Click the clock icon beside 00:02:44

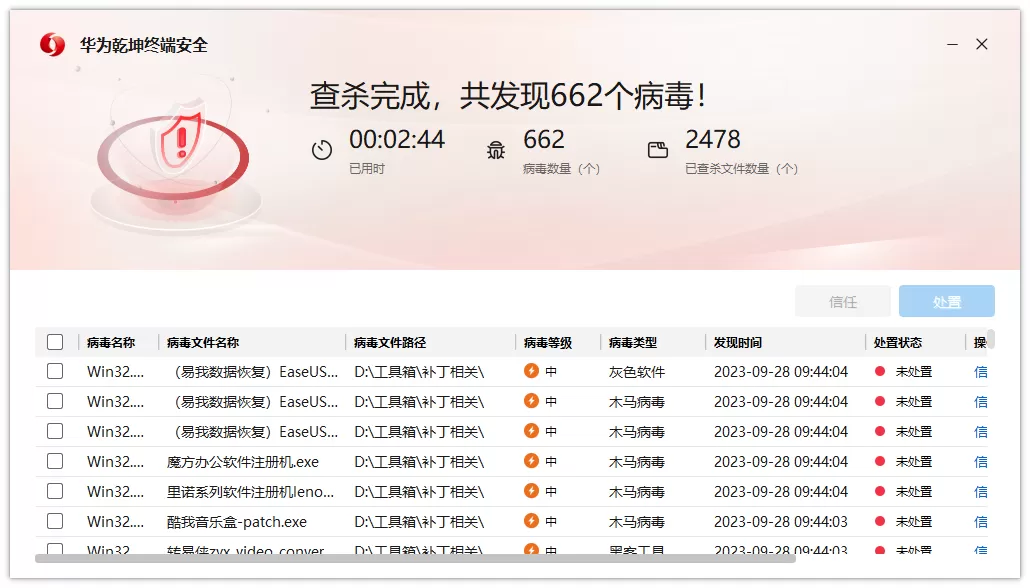[x=321, y=148]
